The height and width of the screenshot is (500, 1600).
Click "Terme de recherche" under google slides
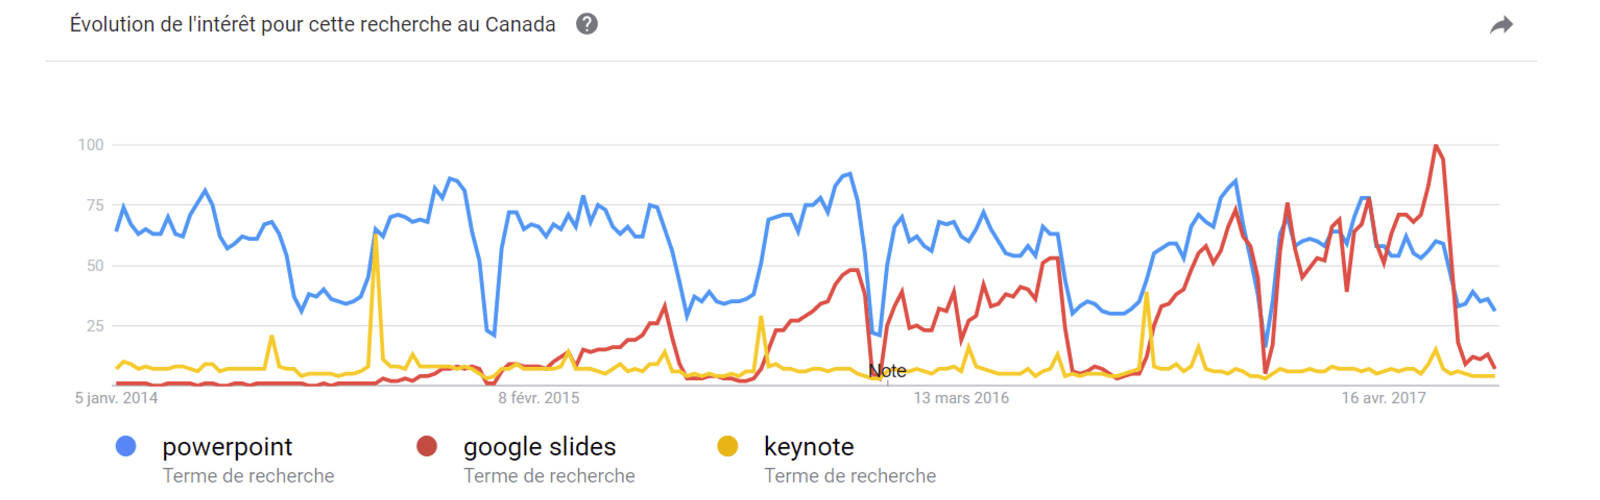click(549, 476)
